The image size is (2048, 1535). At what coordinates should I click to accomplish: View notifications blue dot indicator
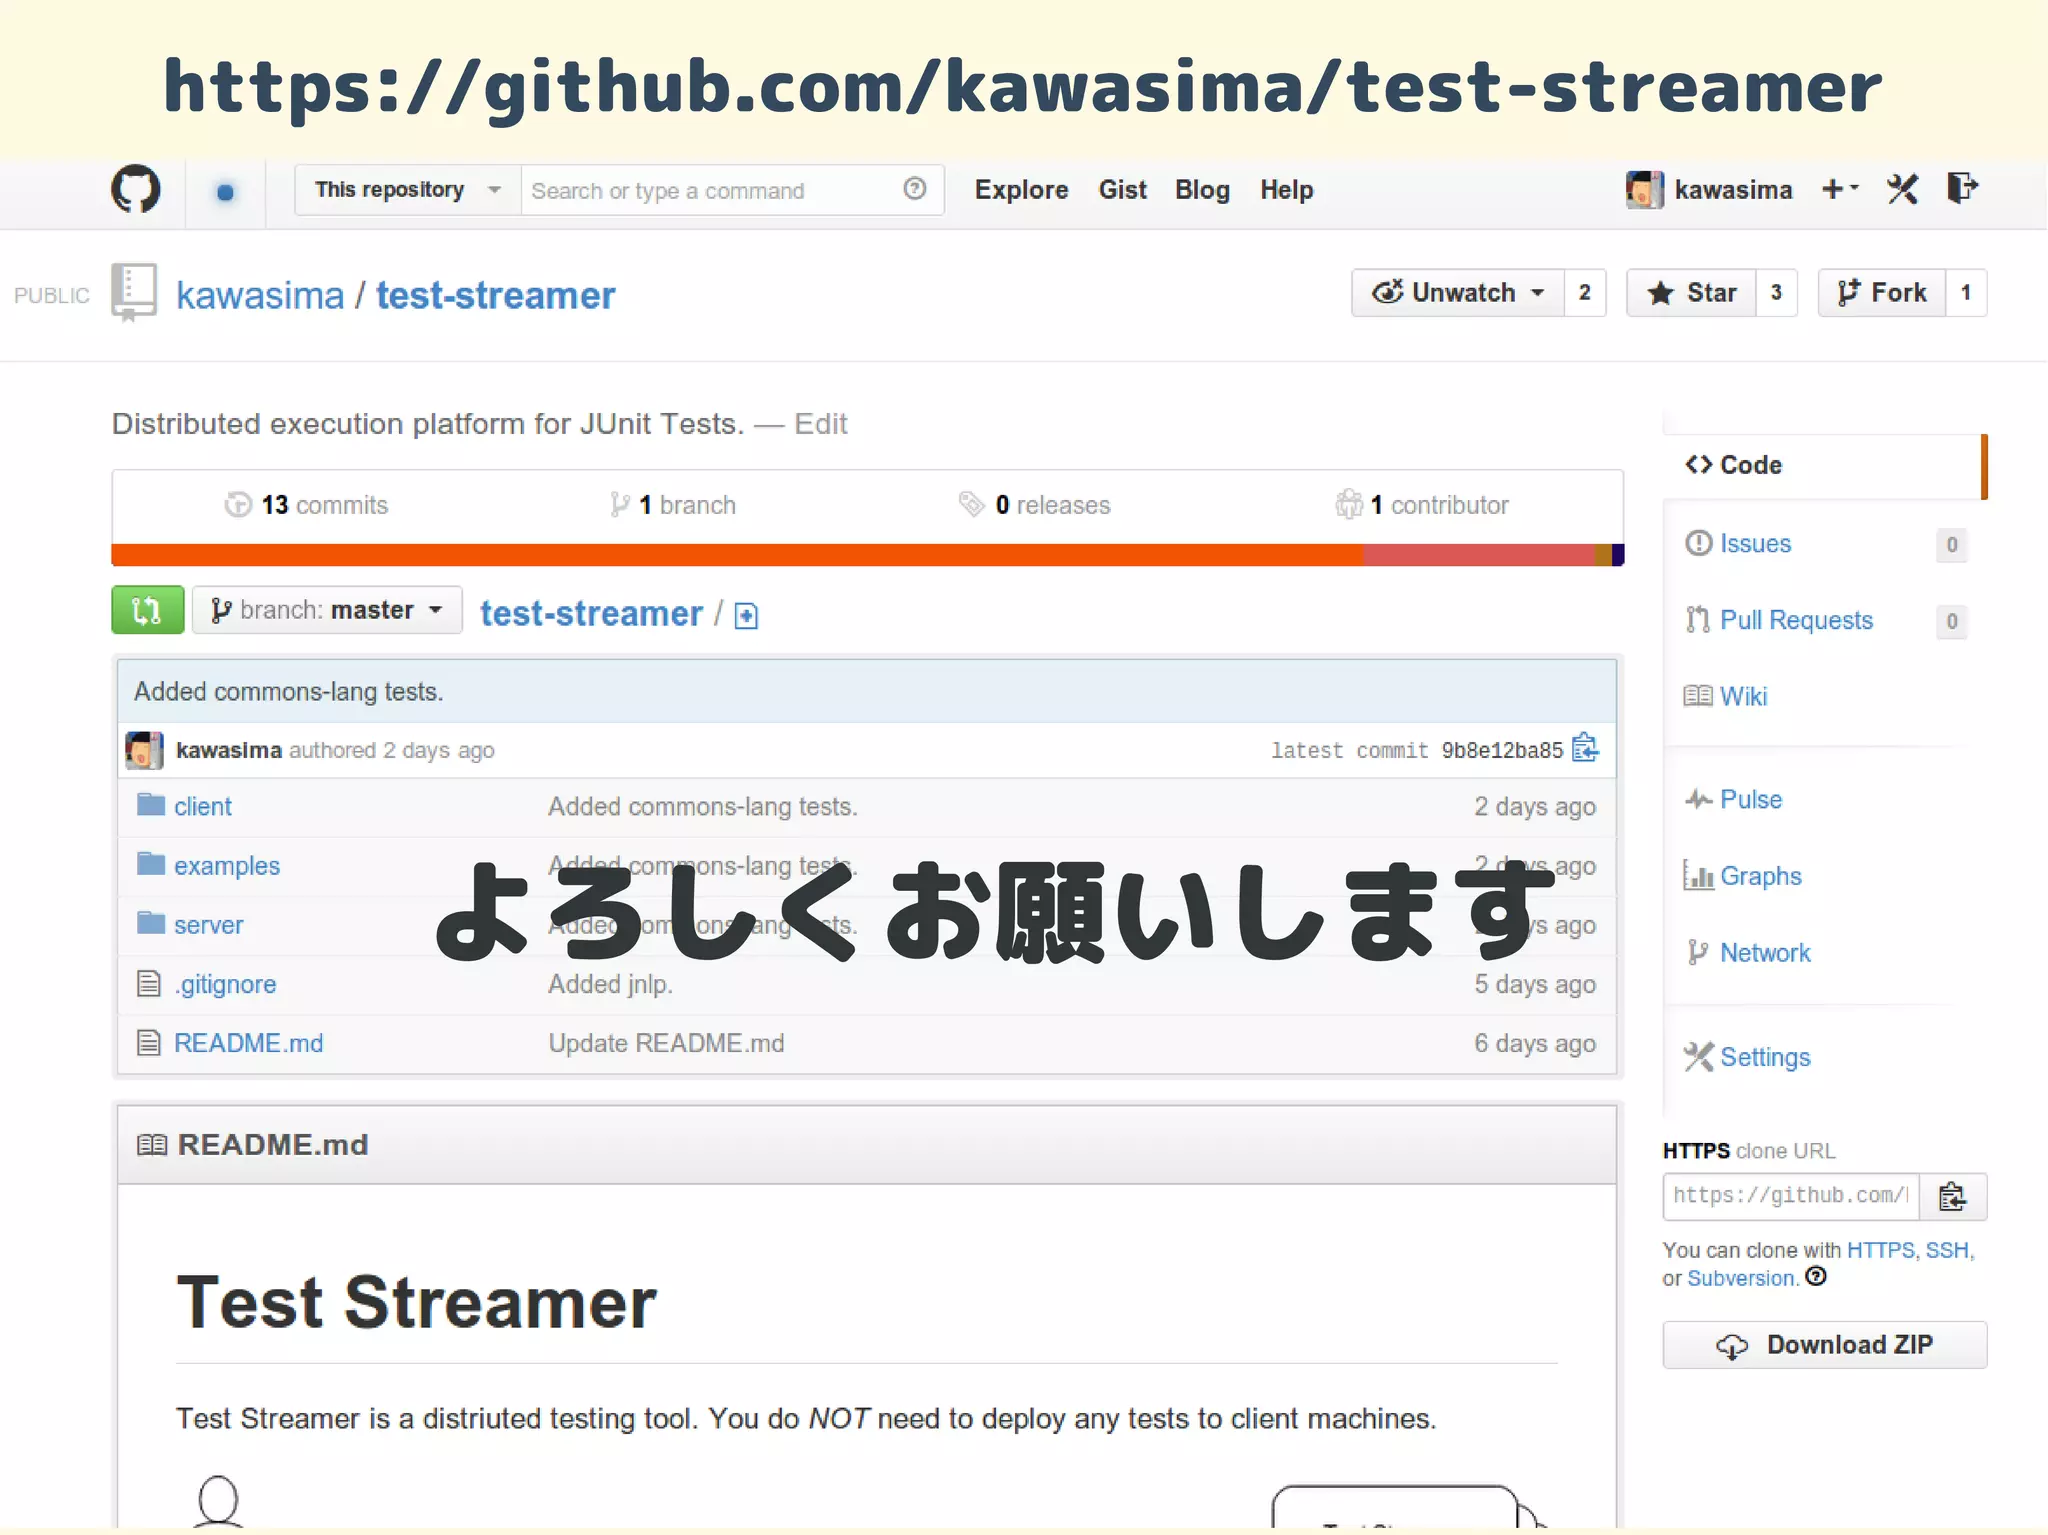[x=225, y=191]
